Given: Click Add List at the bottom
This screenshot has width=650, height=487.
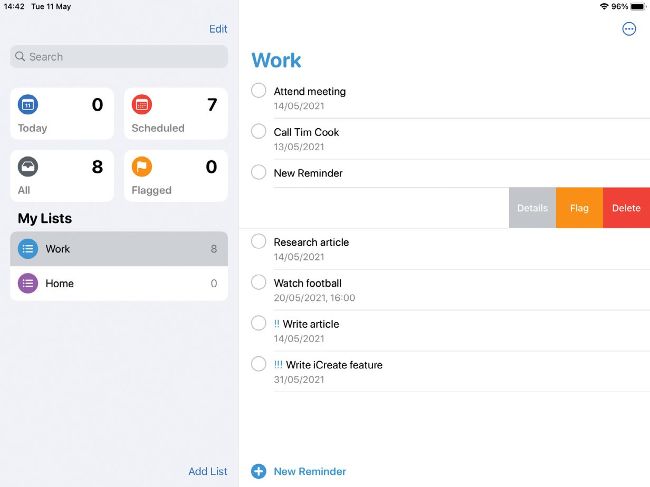Looking at the screenshot, I should [x=208, y=471].
